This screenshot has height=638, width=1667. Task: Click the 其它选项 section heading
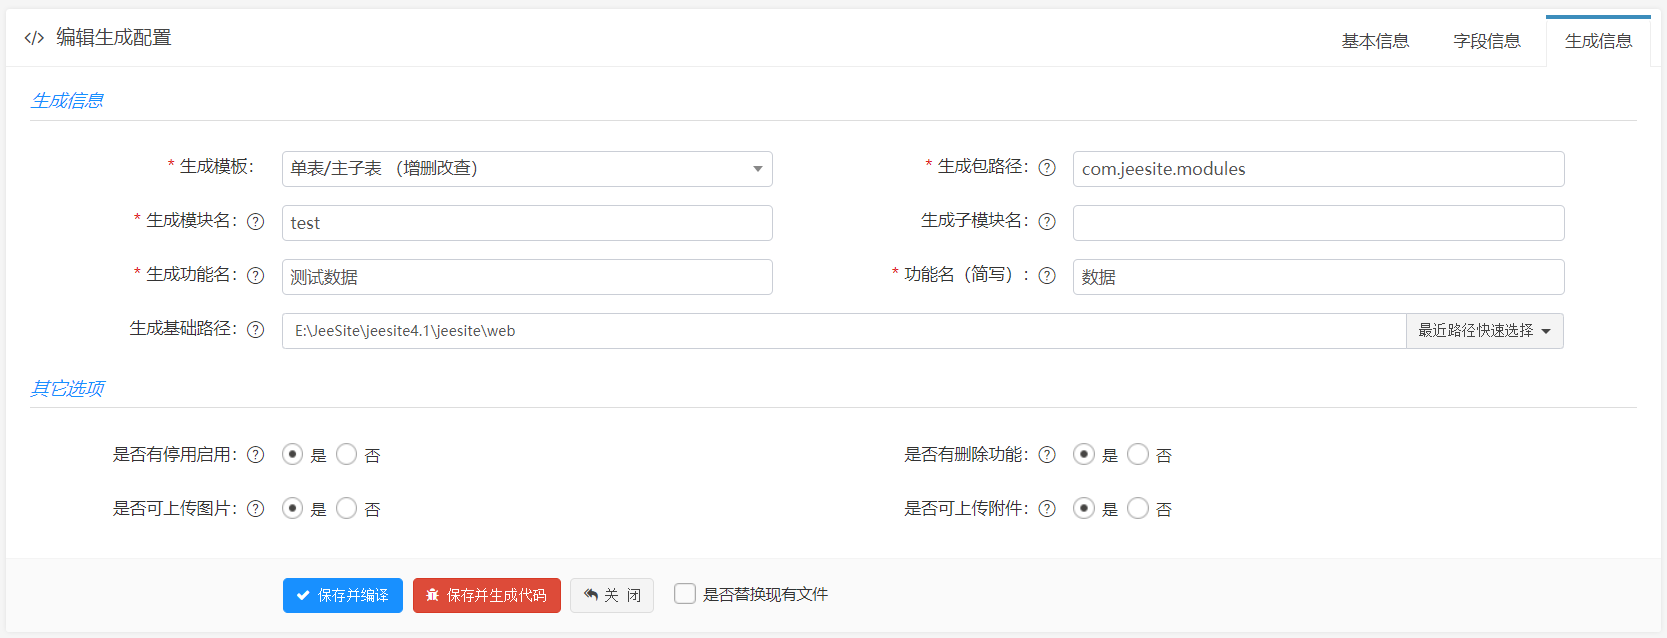click(x=67, y=388)
